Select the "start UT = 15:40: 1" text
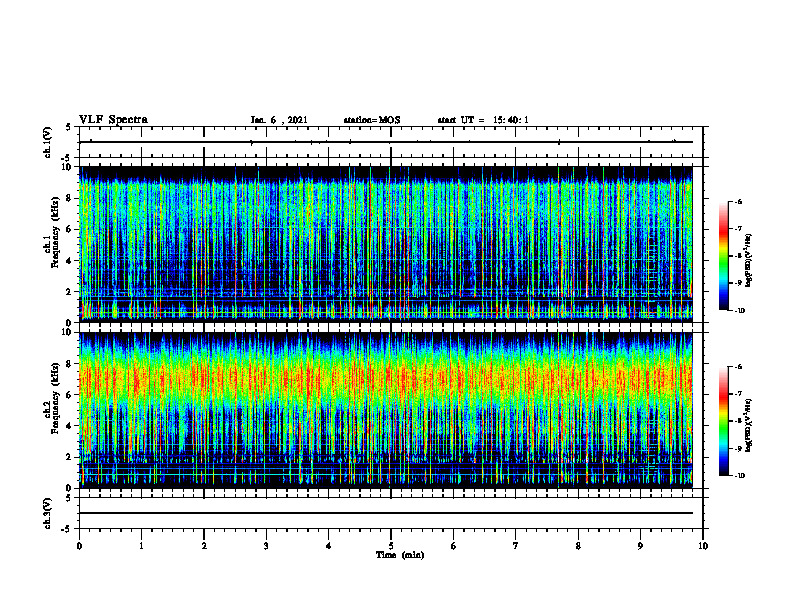The image size is (792, 612). (483, 120)
